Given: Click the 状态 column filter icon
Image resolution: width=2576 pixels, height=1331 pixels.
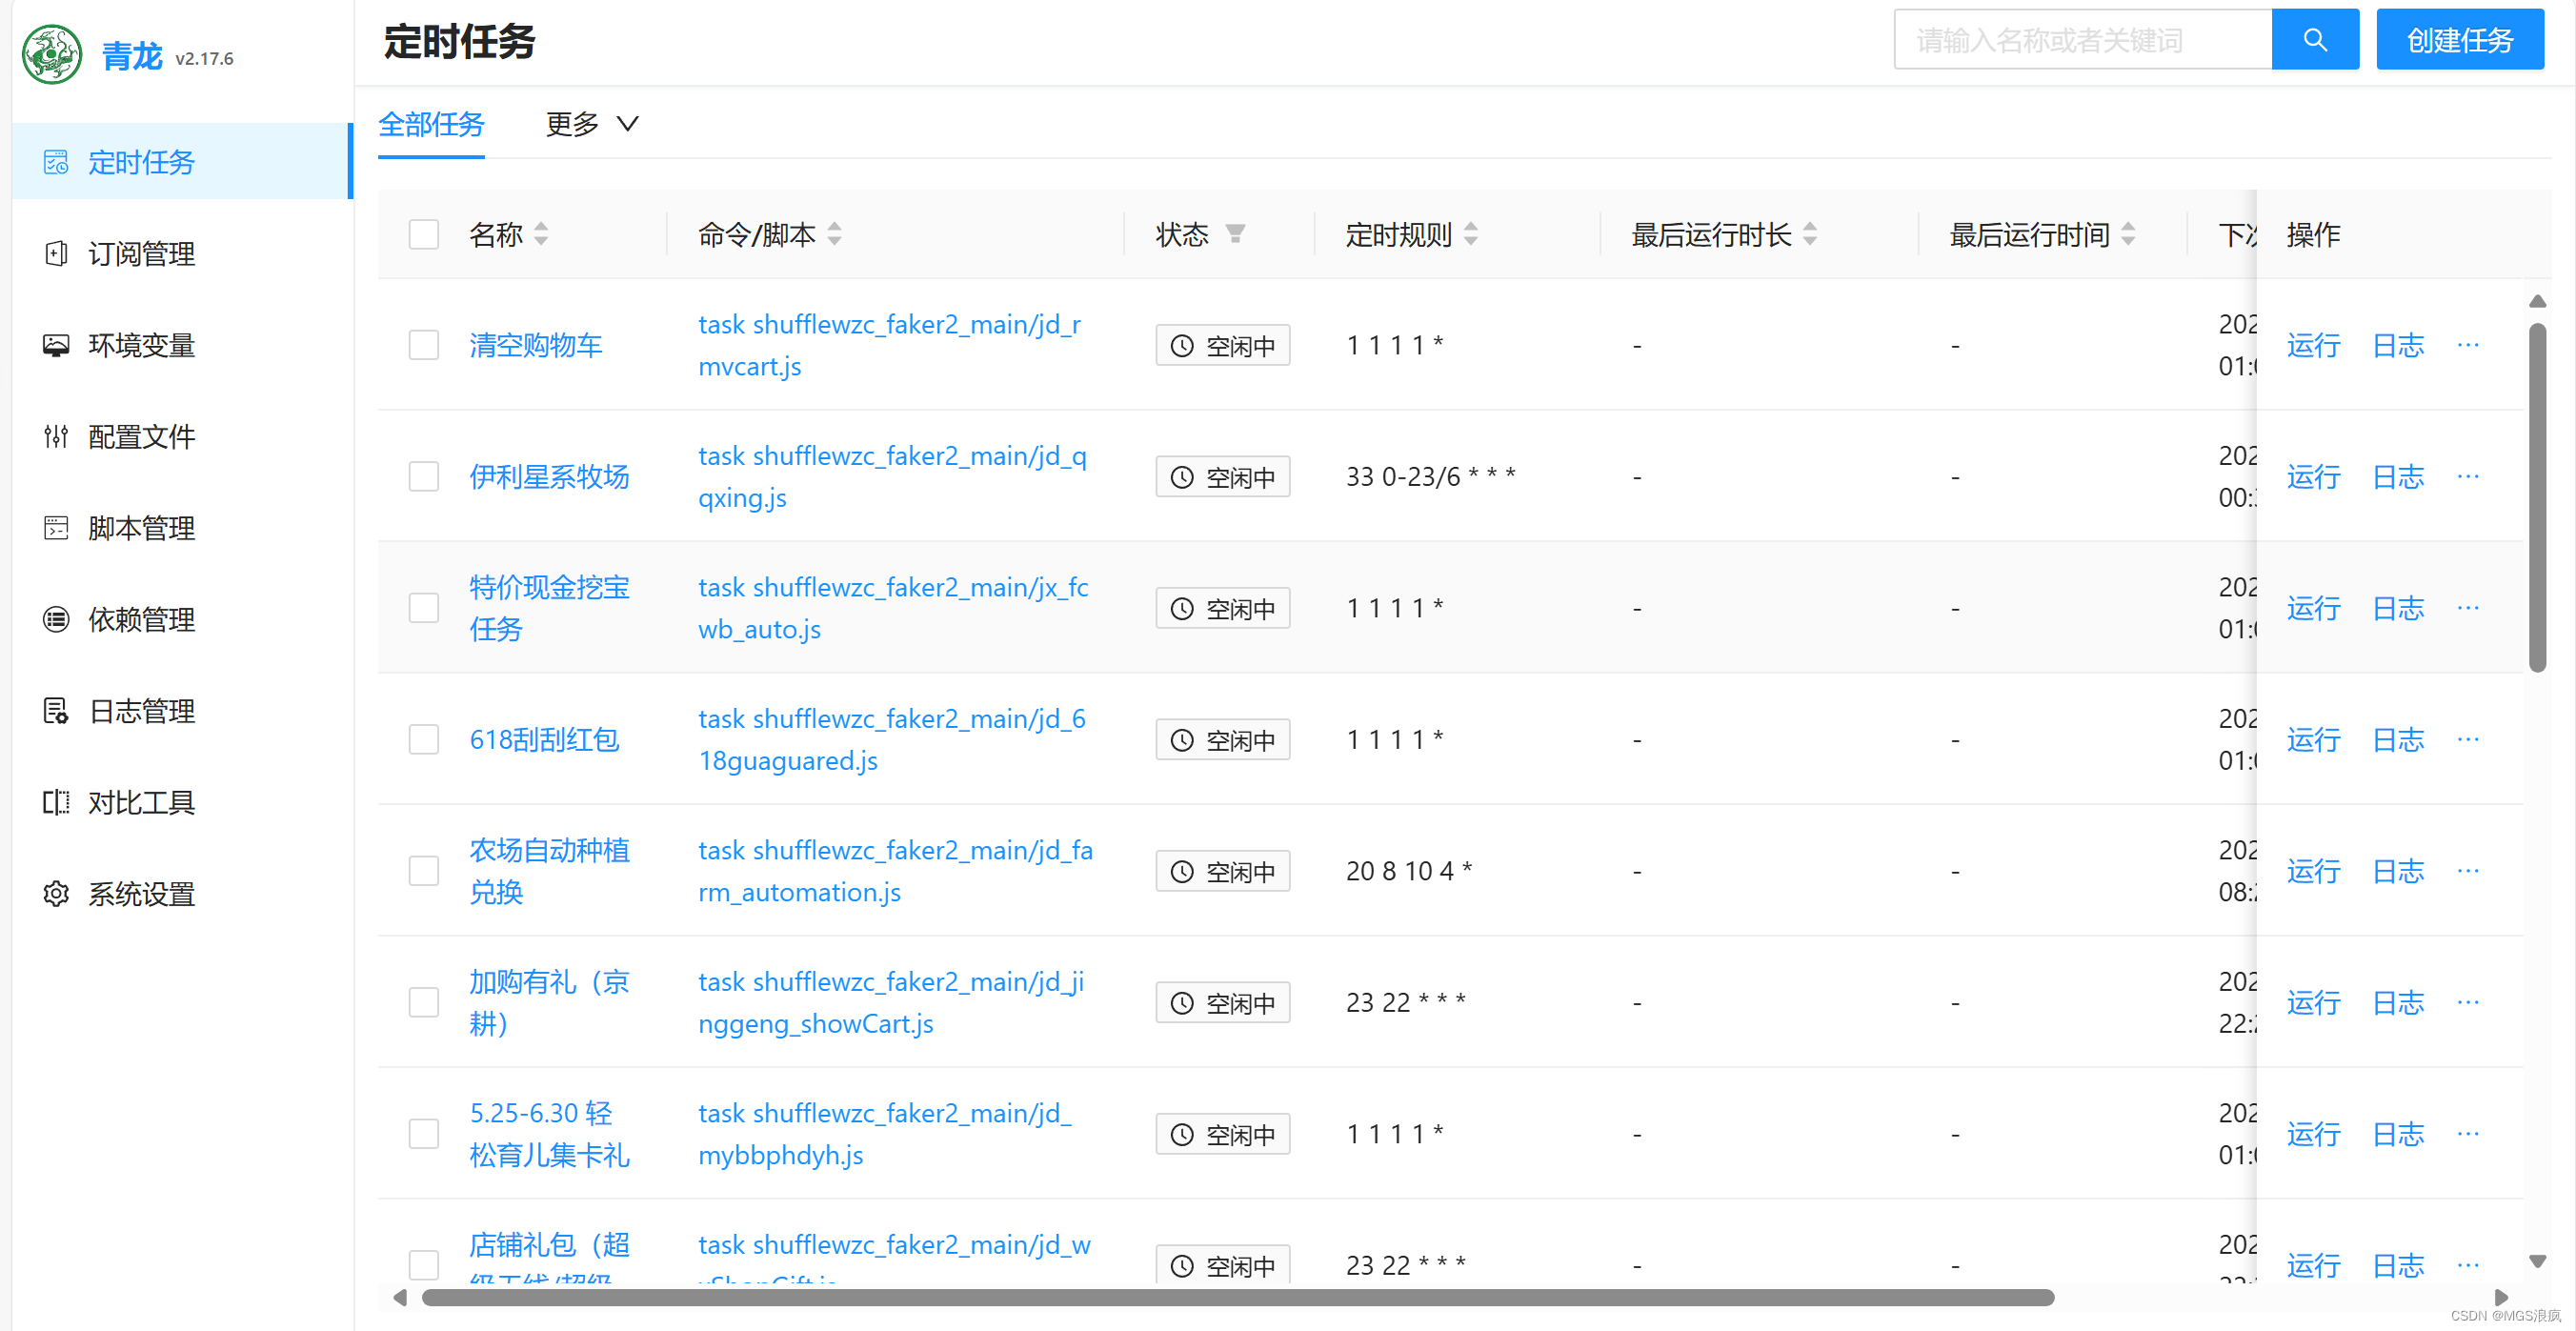Looking at the screenshot, I should click(1235, 234).
